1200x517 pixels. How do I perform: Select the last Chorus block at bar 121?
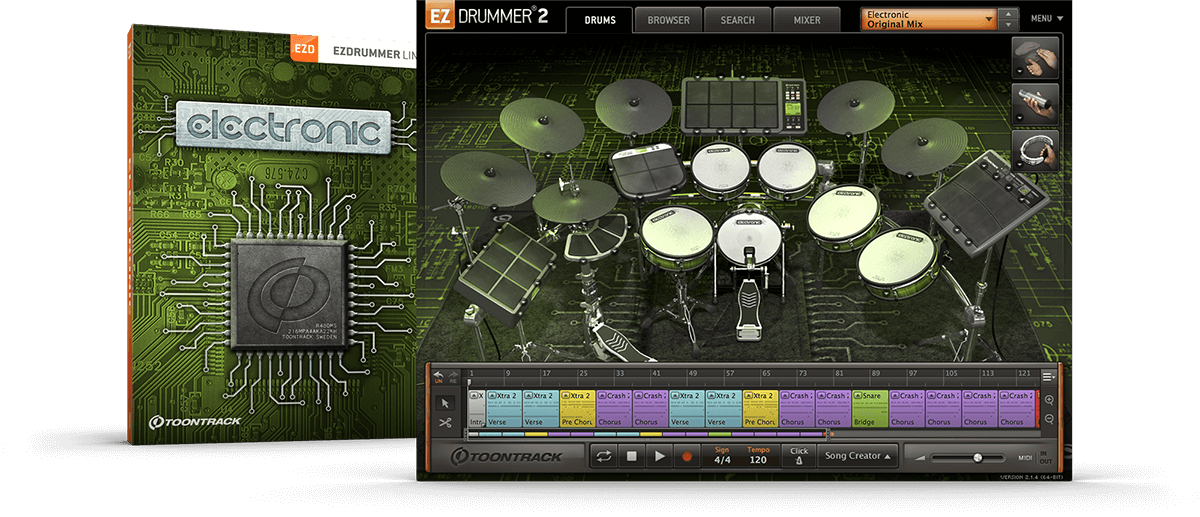pyautogui.click(x=1016, y=409)
